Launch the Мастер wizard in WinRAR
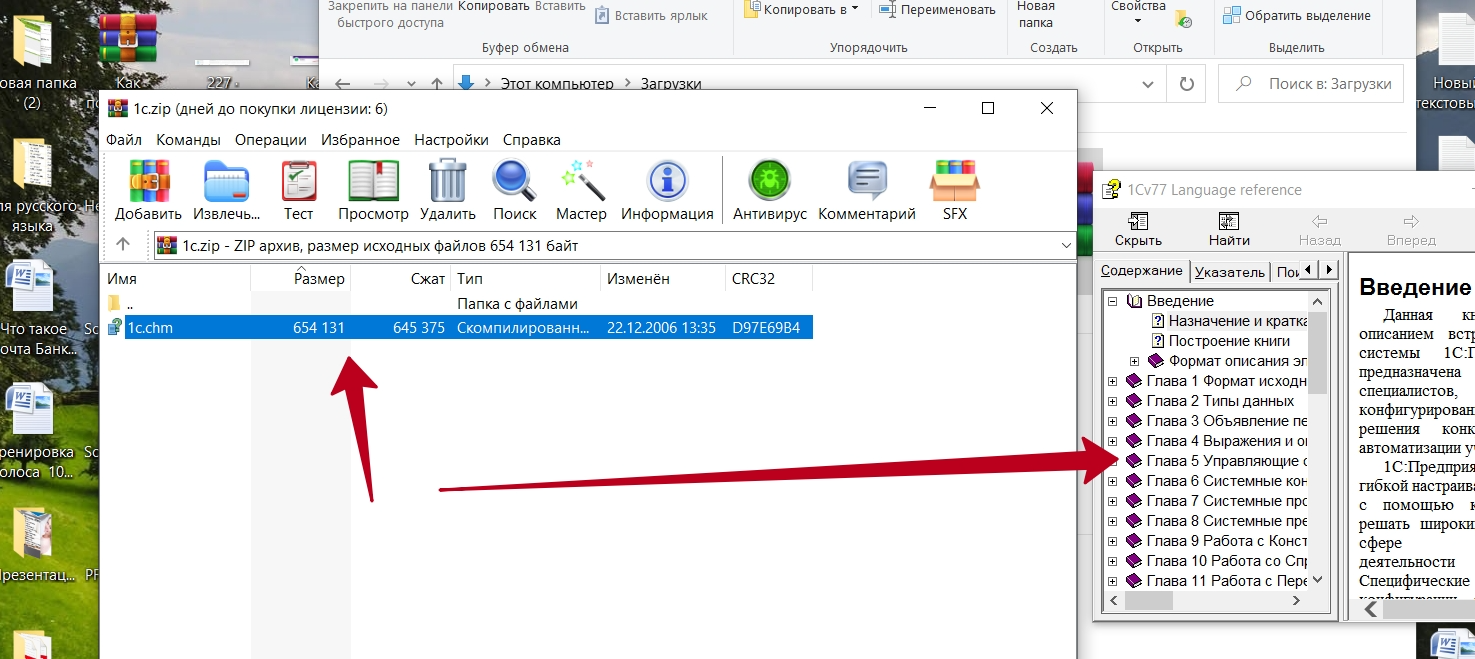 pos(581,190)
